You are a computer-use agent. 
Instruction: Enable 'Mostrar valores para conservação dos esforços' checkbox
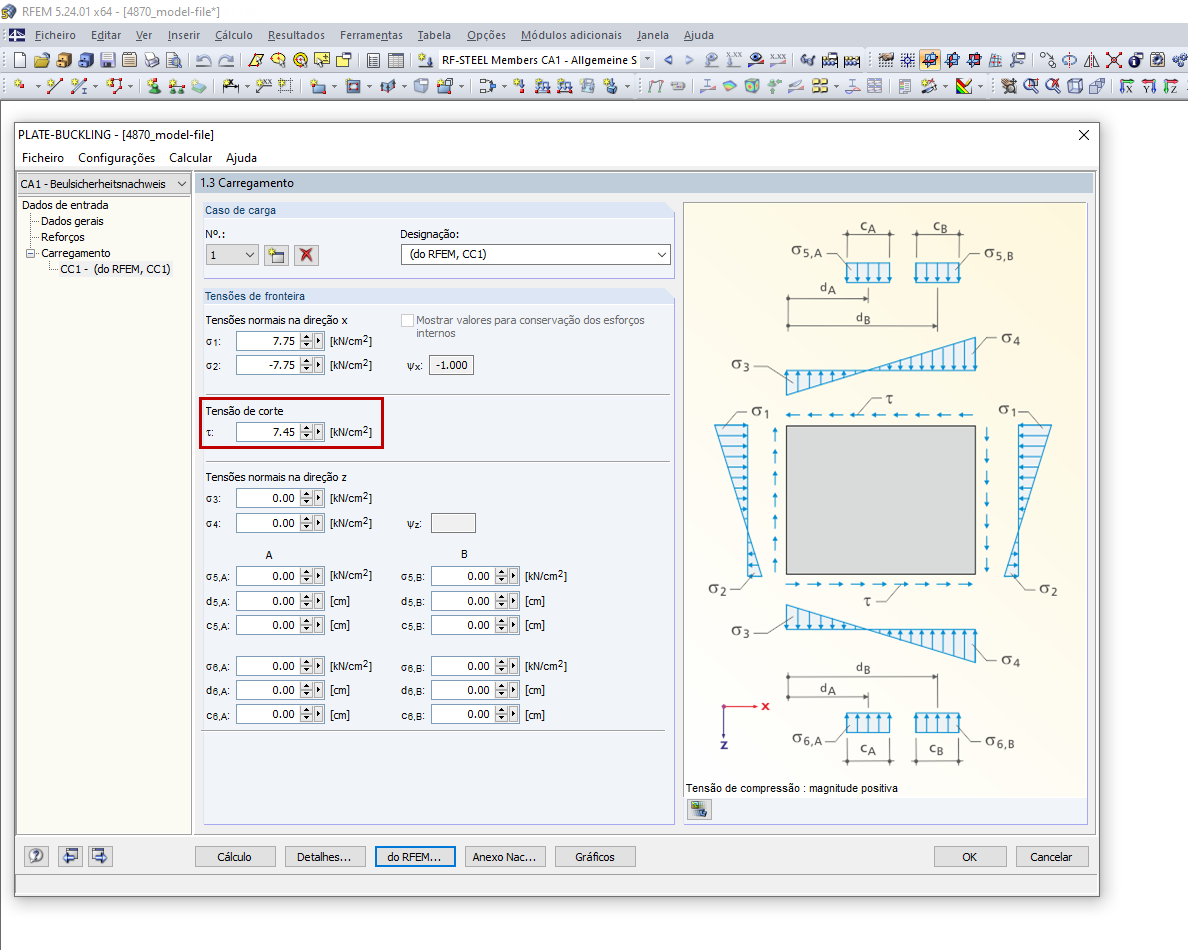coord(408,320)
